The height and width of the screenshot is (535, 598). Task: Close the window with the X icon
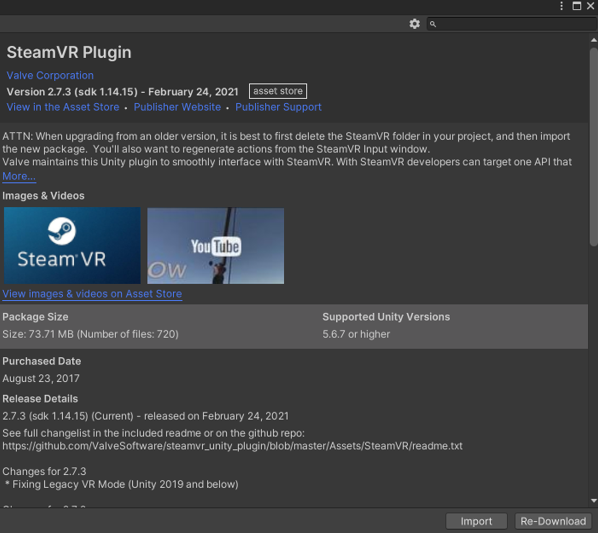(x=590, y=6)
